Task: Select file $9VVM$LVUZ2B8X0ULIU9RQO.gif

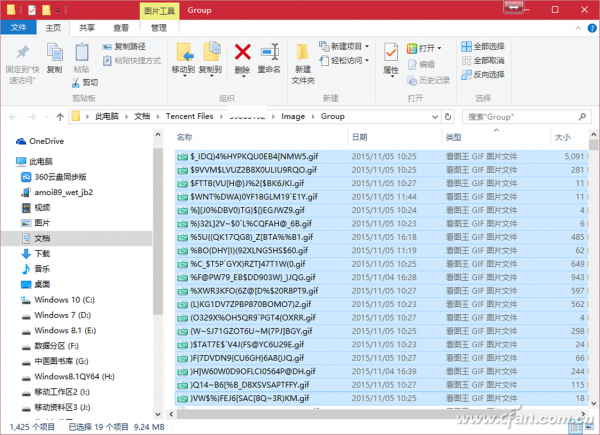Action: [381, 170]
